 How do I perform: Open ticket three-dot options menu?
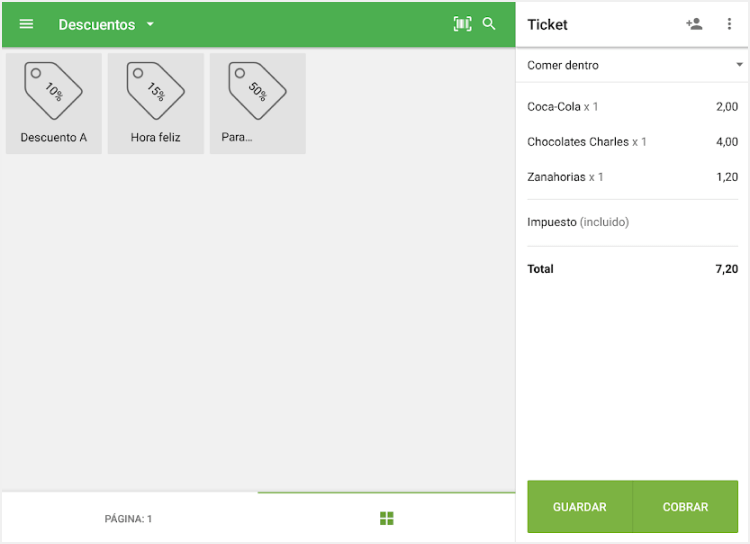[x=729, y=24]
